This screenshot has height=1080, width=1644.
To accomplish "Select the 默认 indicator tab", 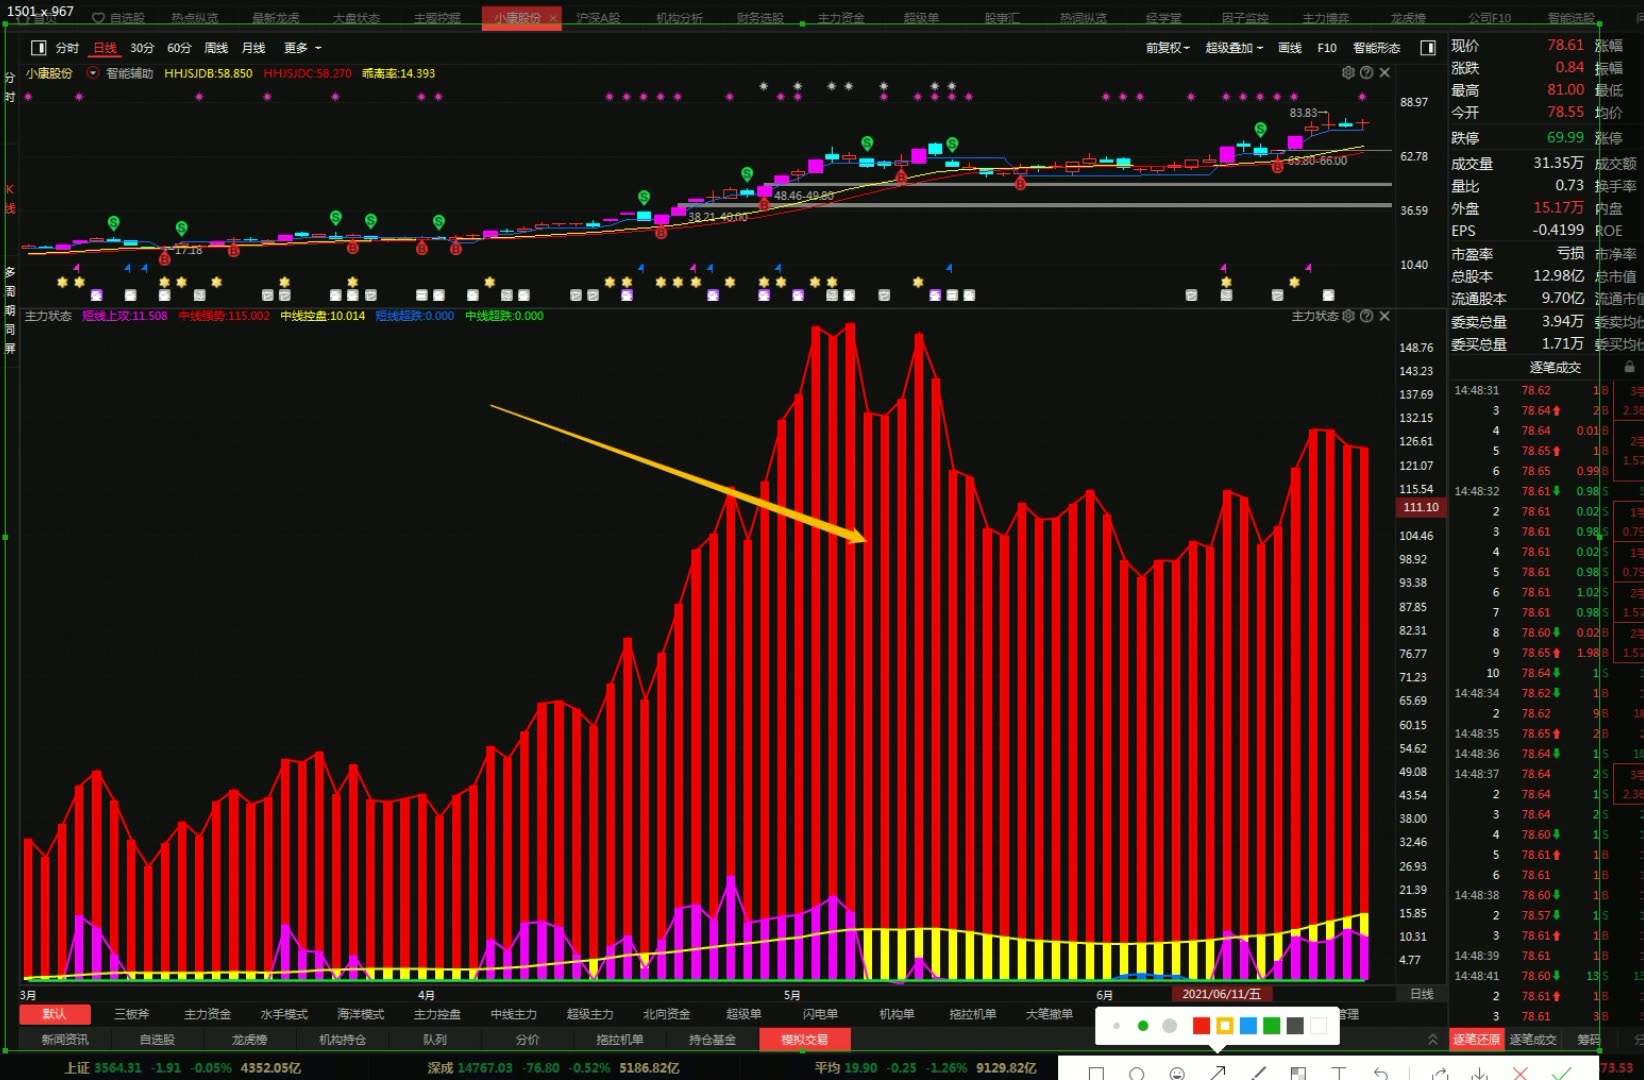I will coord(55,1014).
